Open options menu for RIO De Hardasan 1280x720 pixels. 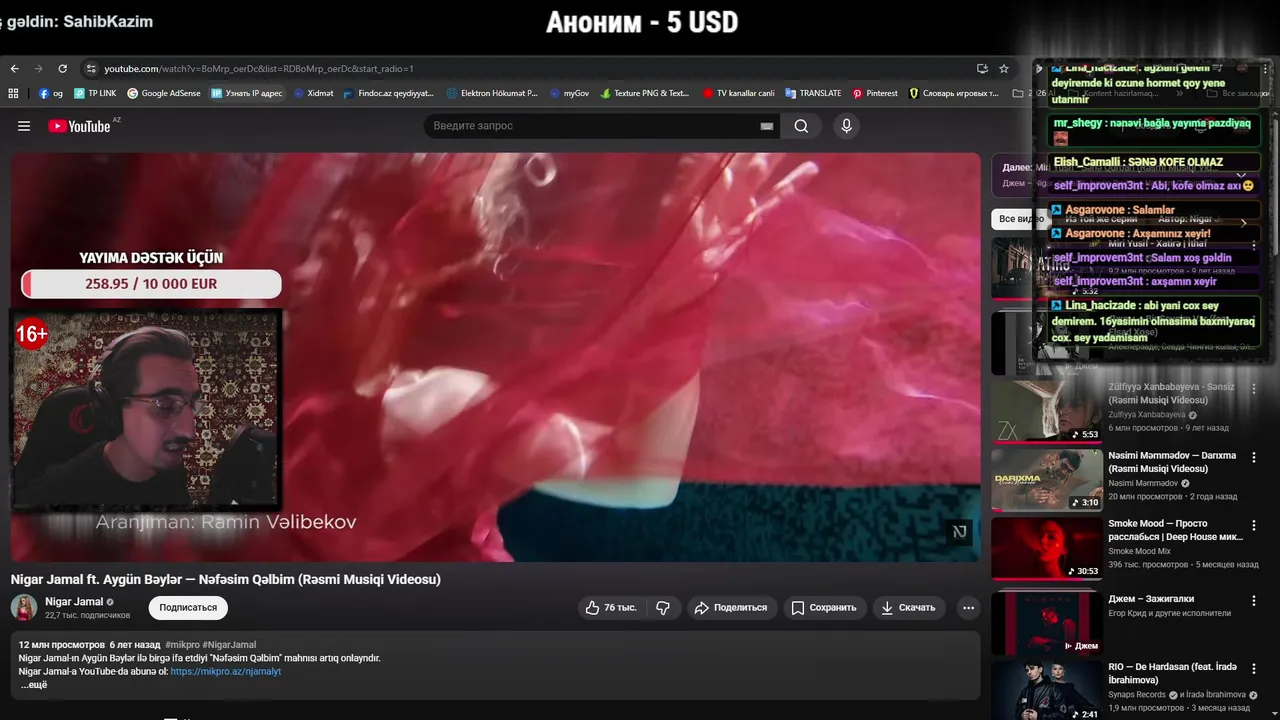coord(1254,669)
